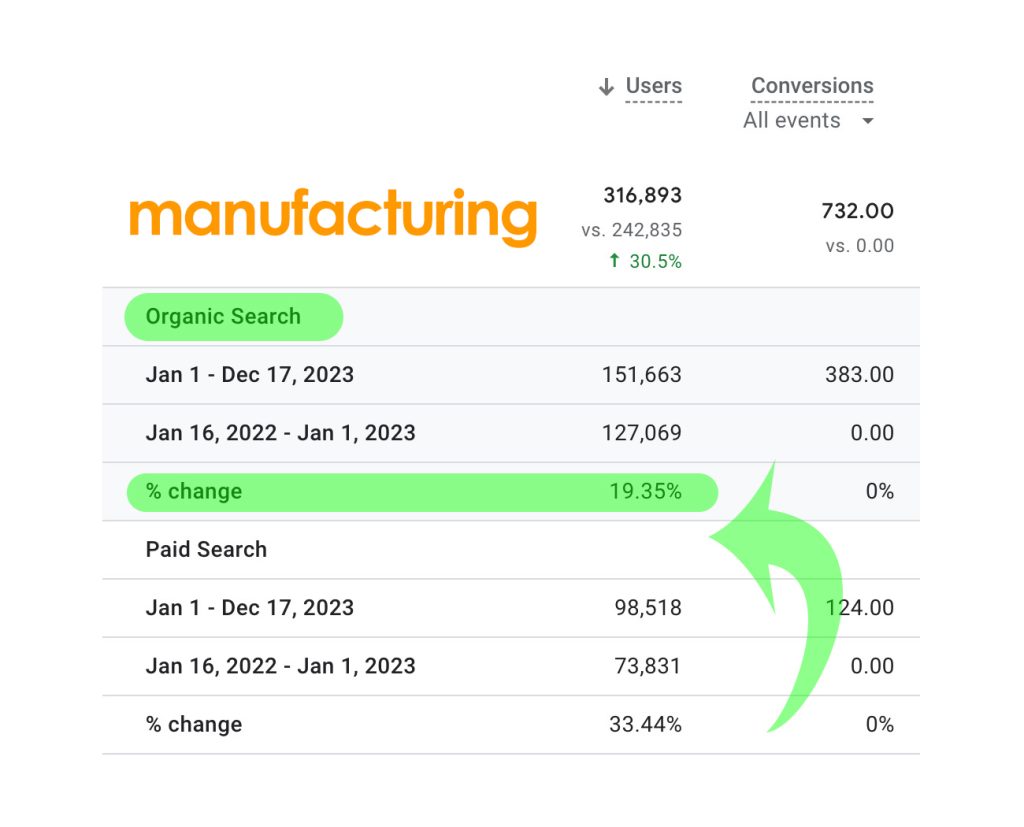Open the All events dropdown
Screen dimensions: 1024x827
[x=808, y=121]
